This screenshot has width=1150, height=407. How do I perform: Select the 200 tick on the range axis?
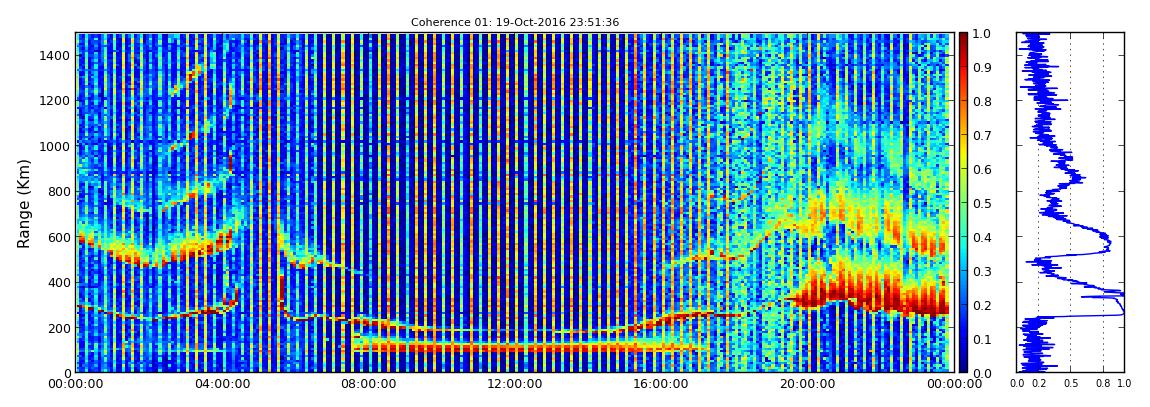pyautogui.click(x=59, y=328)
